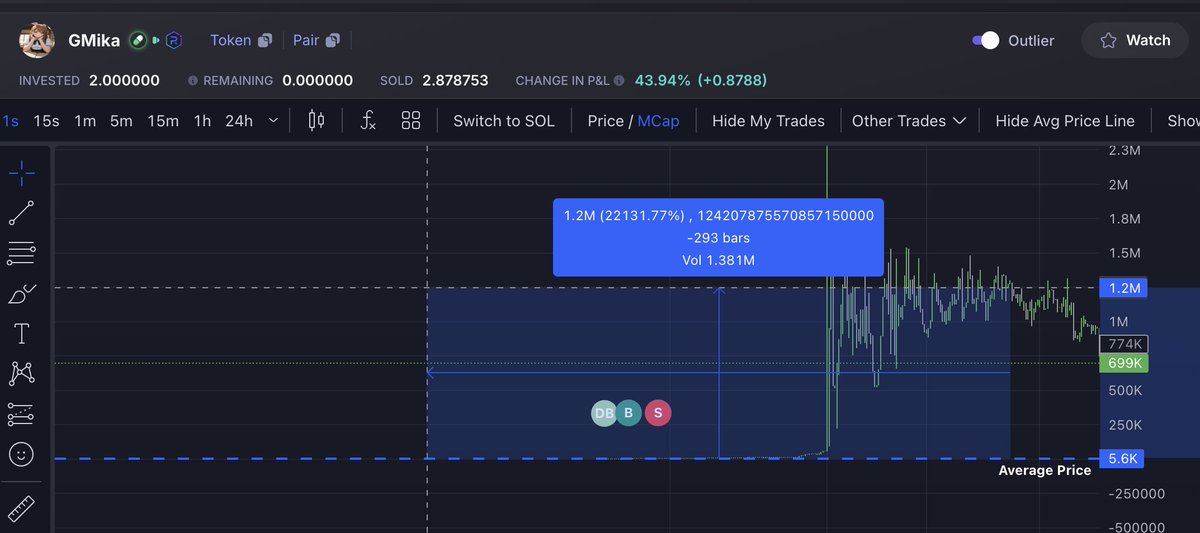Click the Average Price line label
The image size is (1200, 533).
coord(1045,470)
